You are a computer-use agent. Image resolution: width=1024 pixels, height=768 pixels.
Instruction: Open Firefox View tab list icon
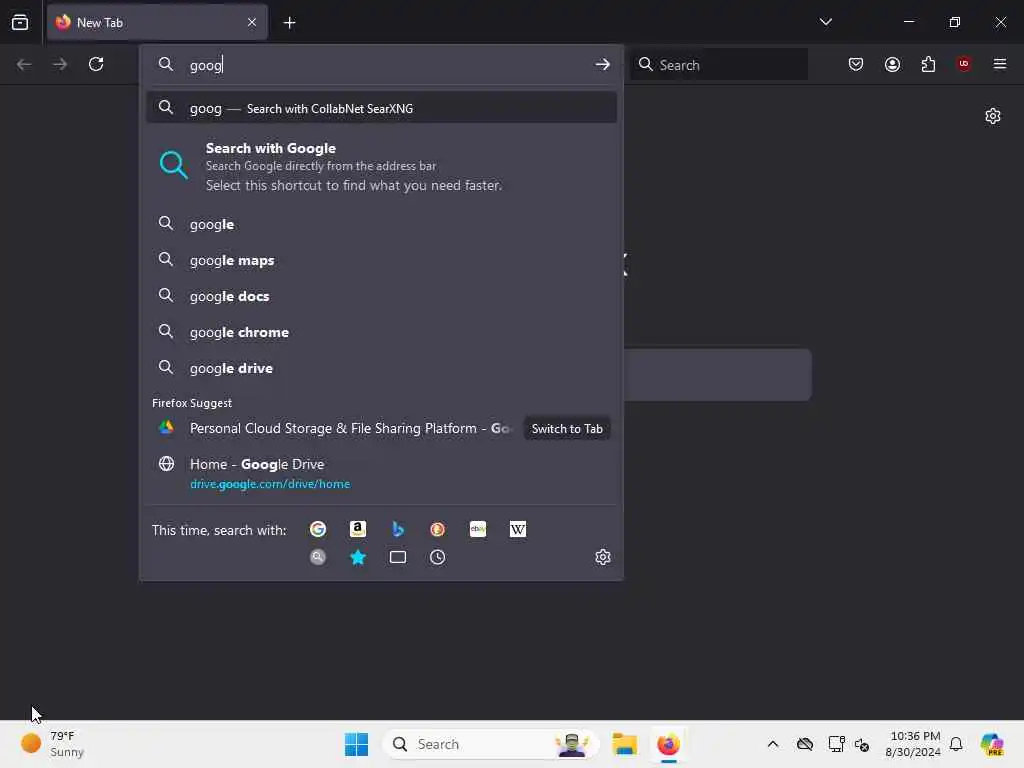pos(20,22)
